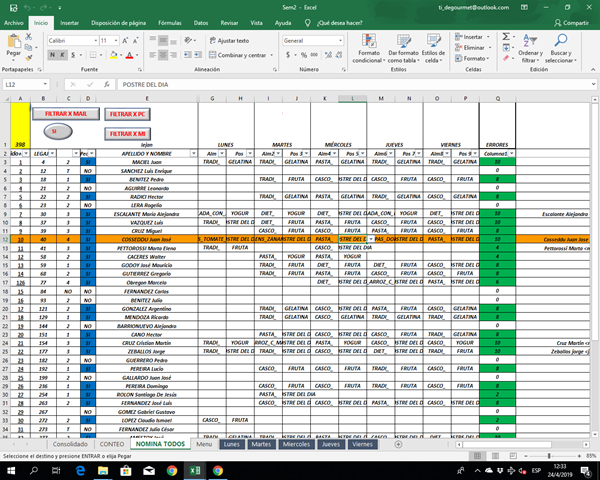The height and width of the screenshot is (480, 600).
Task: Open Columna1 filter dropdown
Action: (x=512, y=153)
